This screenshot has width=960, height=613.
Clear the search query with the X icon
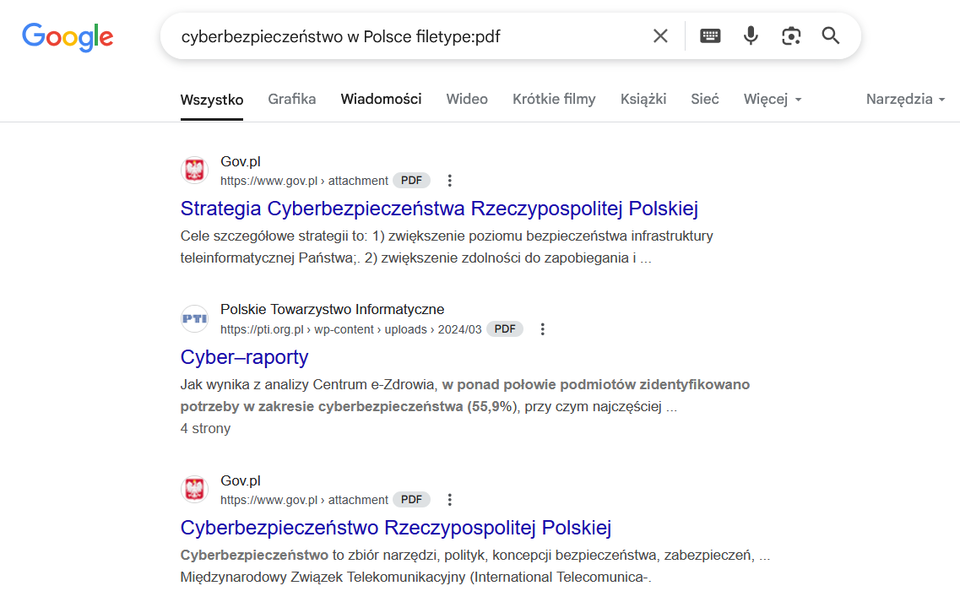click(x=660, y=35)
